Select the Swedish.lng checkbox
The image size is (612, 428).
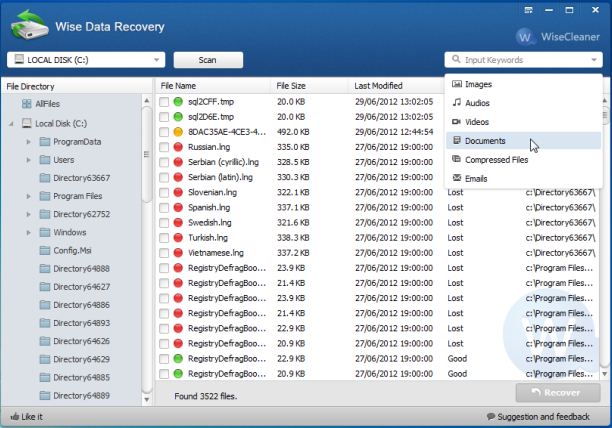point(164,223)
